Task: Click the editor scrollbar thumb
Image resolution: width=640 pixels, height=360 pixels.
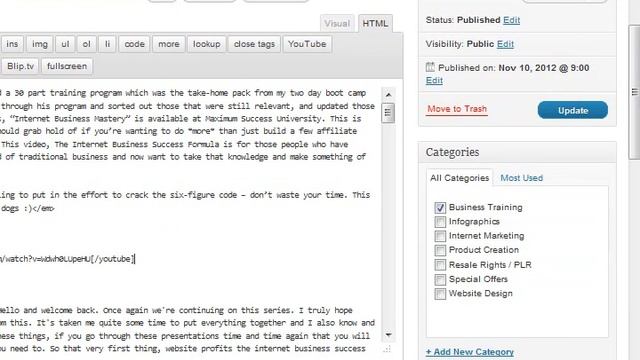Action: tap(388, 113)
